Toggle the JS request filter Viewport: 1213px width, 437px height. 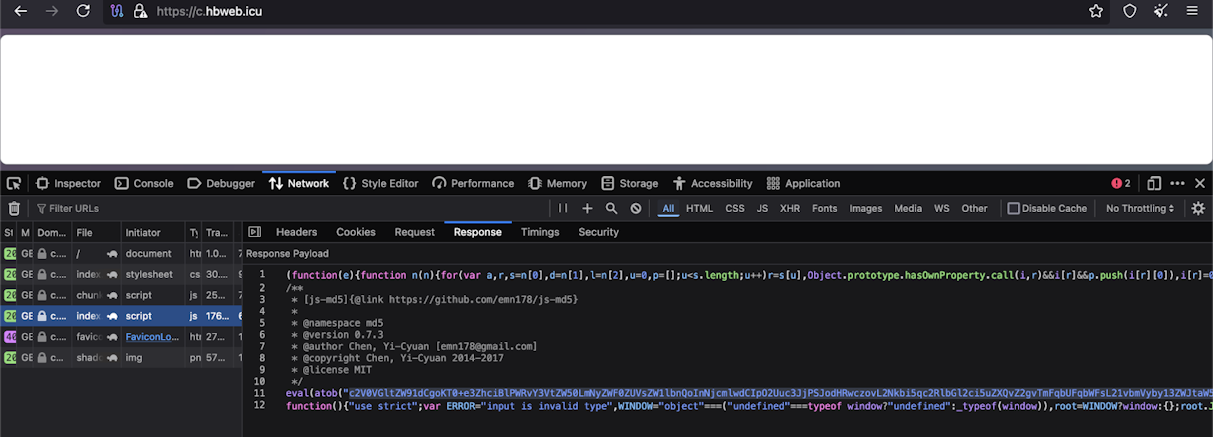tap(762, 209)
